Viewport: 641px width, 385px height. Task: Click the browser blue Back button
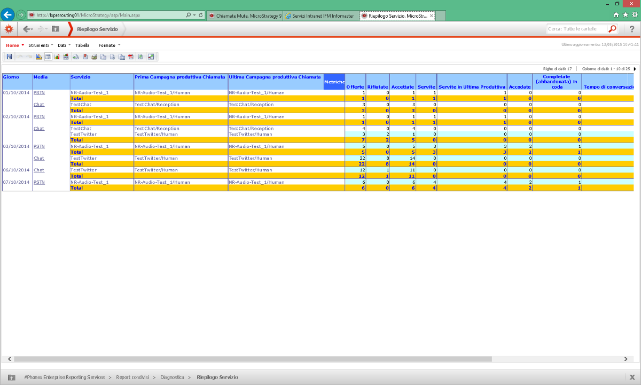click(8, 15)
